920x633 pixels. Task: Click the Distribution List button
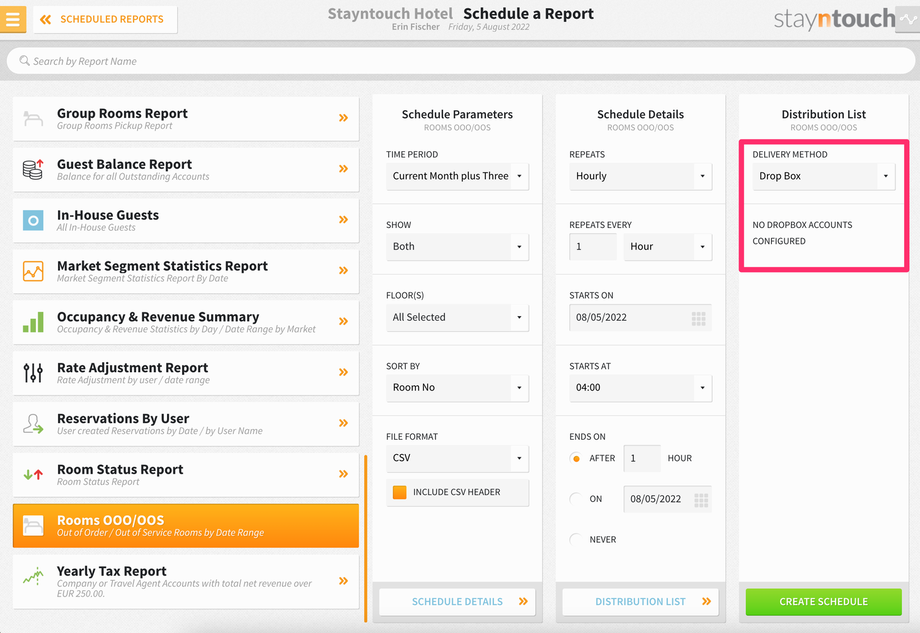click(x=640, y=601)
